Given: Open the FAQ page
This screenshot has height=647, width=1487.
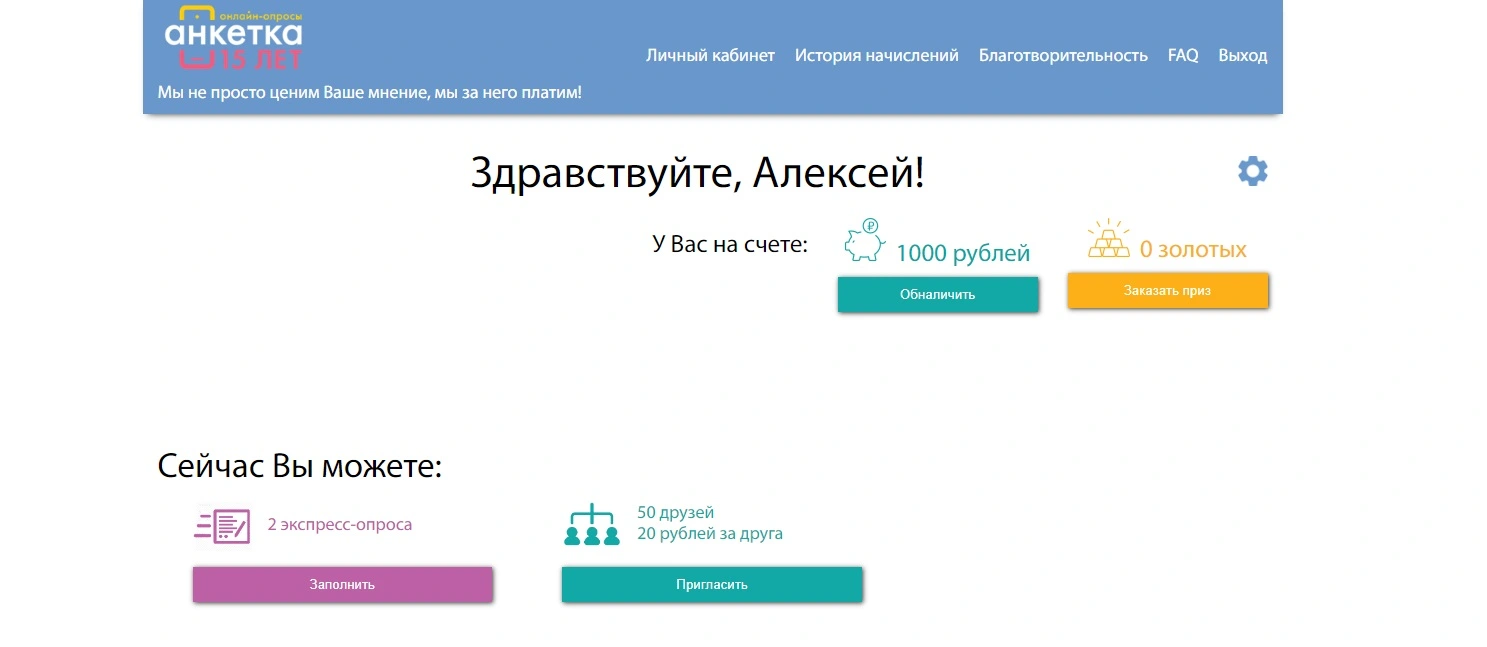Looking at the screenshot, I should pyautogui.click(x=1183, y=55).
